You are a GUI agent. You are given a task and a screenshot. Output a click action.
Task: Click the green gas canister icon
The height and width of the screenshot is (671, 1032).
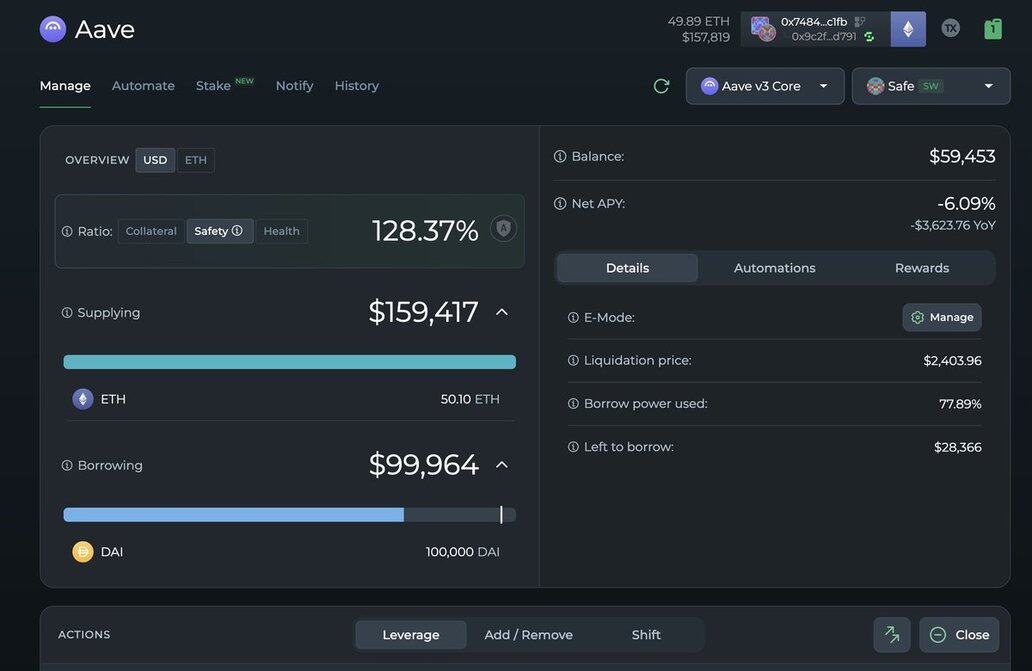pyautogui.click(x=992, y=28)
